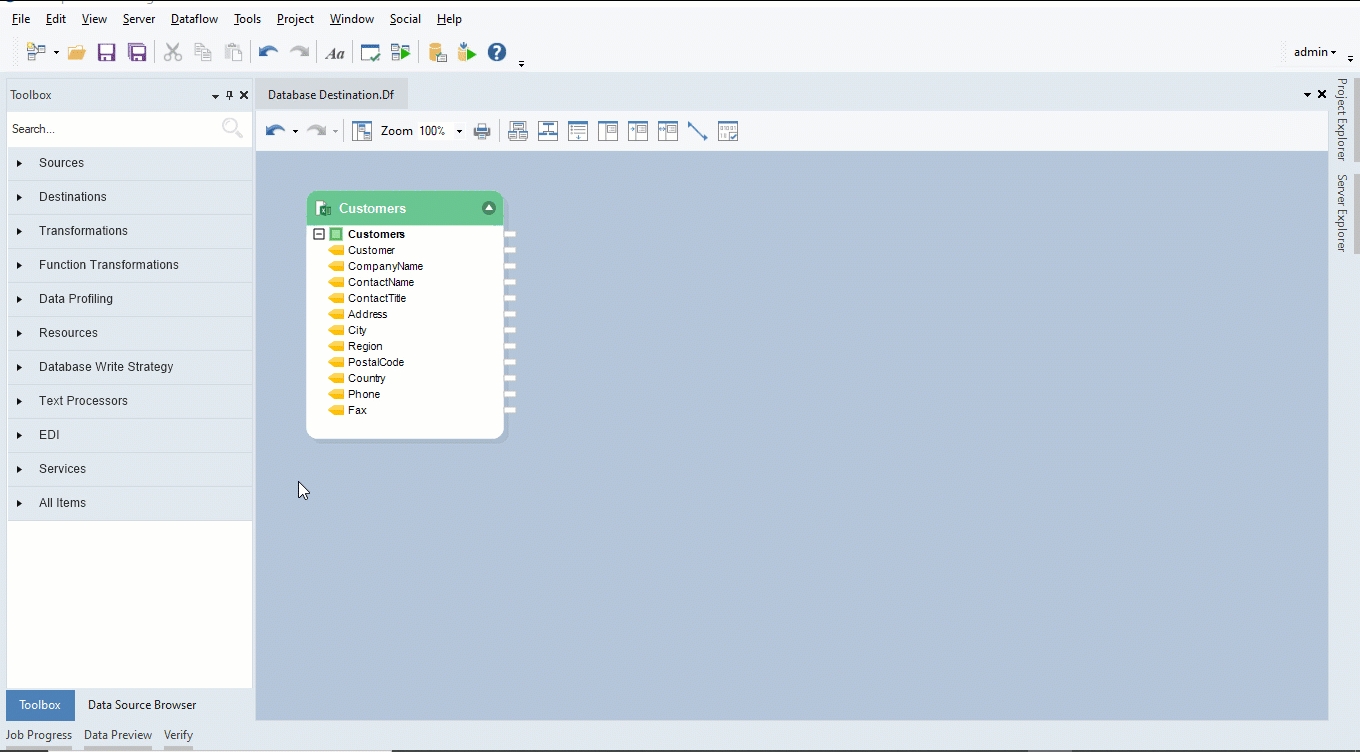Screen dimensions: 1360x752
Task: Open the Zoom 100% dropdown
Action: pos(459,131)
